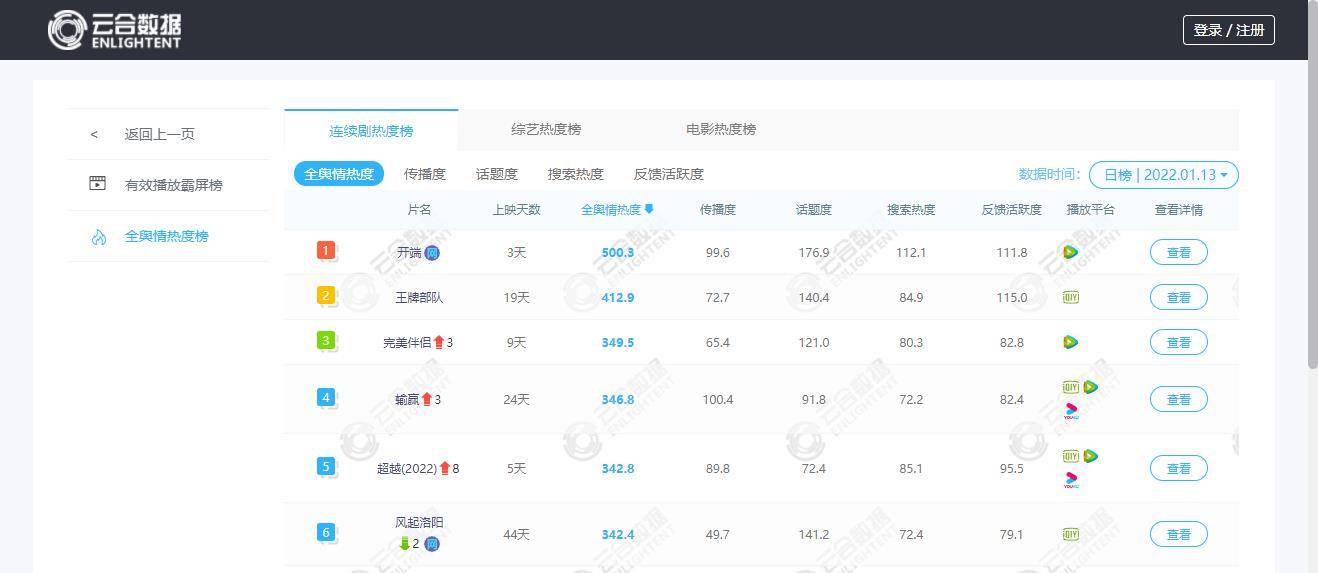
Task: Click the Youku icon in 输赢 row
Action: (x=1071, y=410)
